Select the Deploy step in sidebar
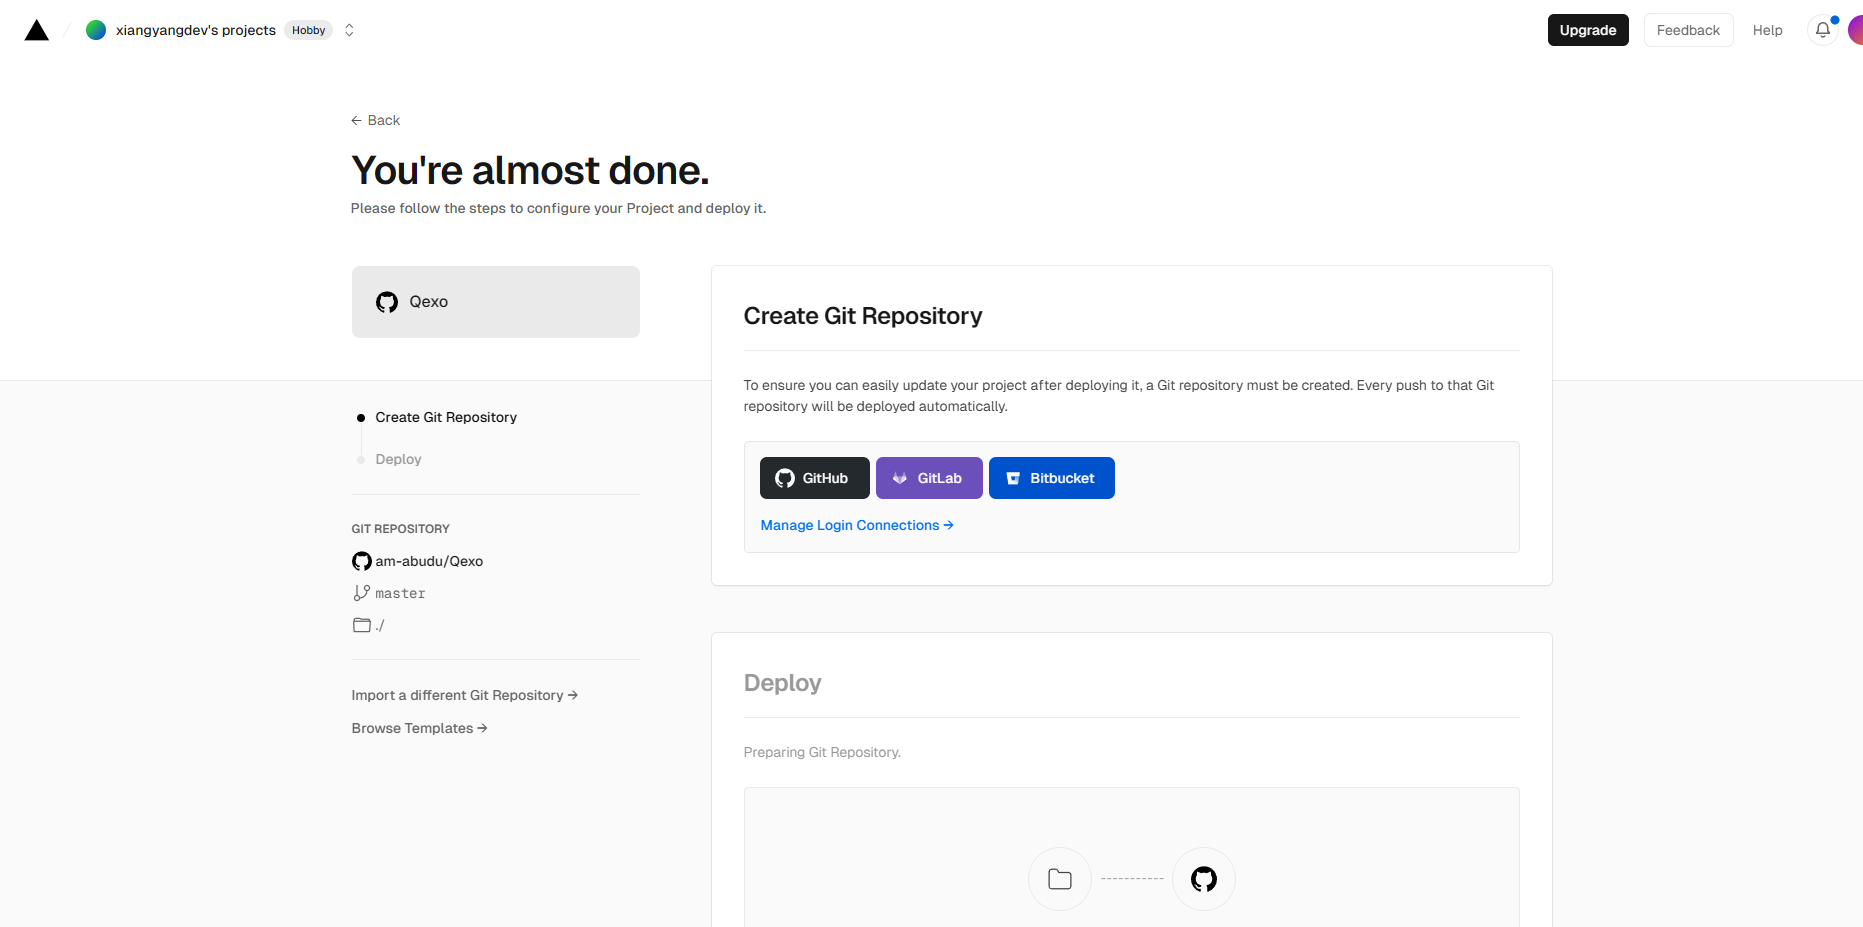This screenshot has height=927, width=1863. pyautogui.click(x=398, y=459)
